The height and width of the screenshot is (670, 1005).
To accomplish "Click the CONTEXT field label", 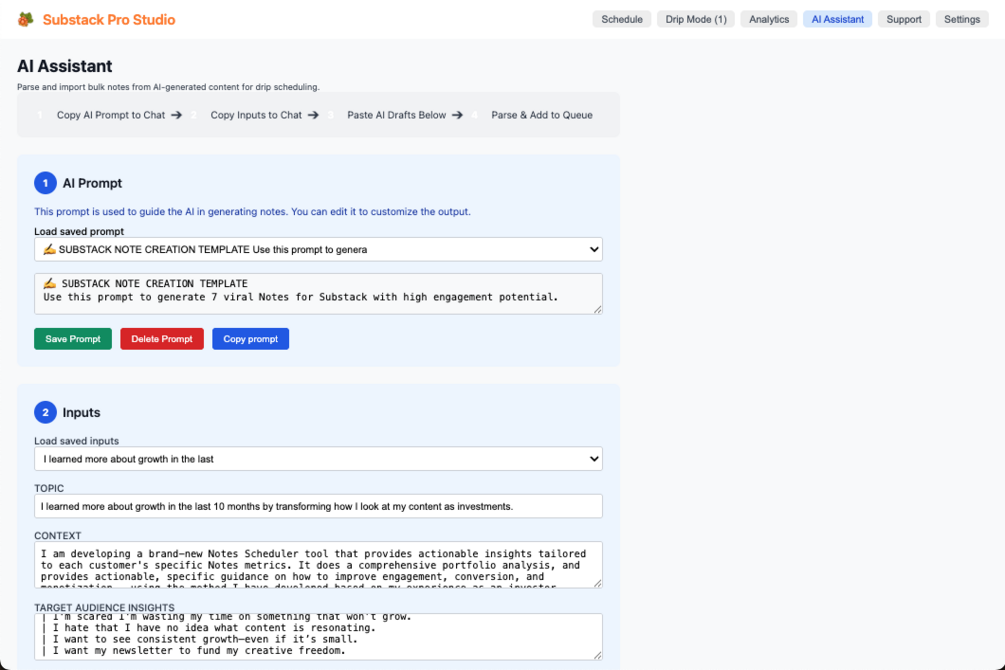I will pos(58,536).
